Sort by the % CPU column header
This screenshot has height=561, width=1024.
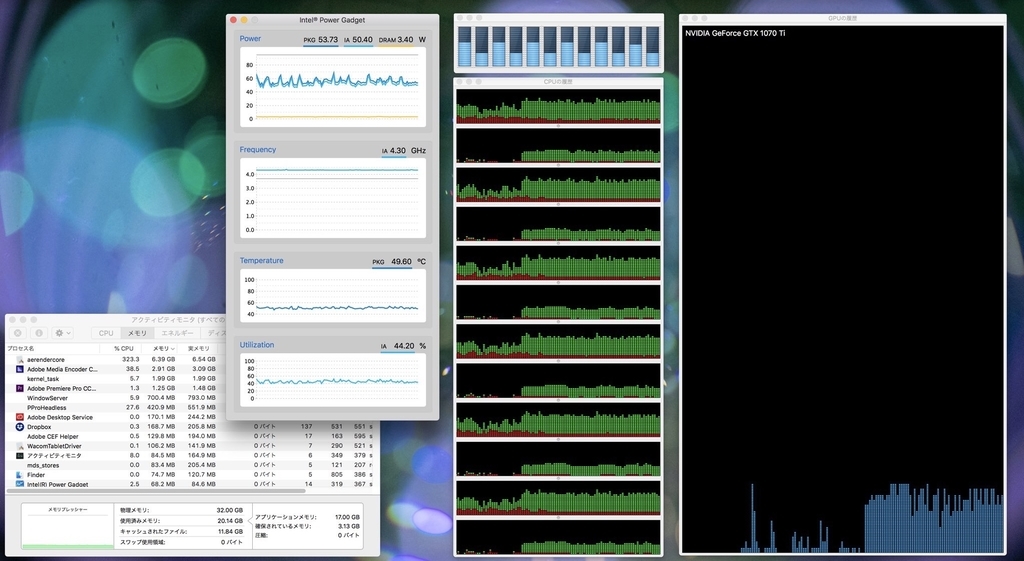click(x=123, y=349)
